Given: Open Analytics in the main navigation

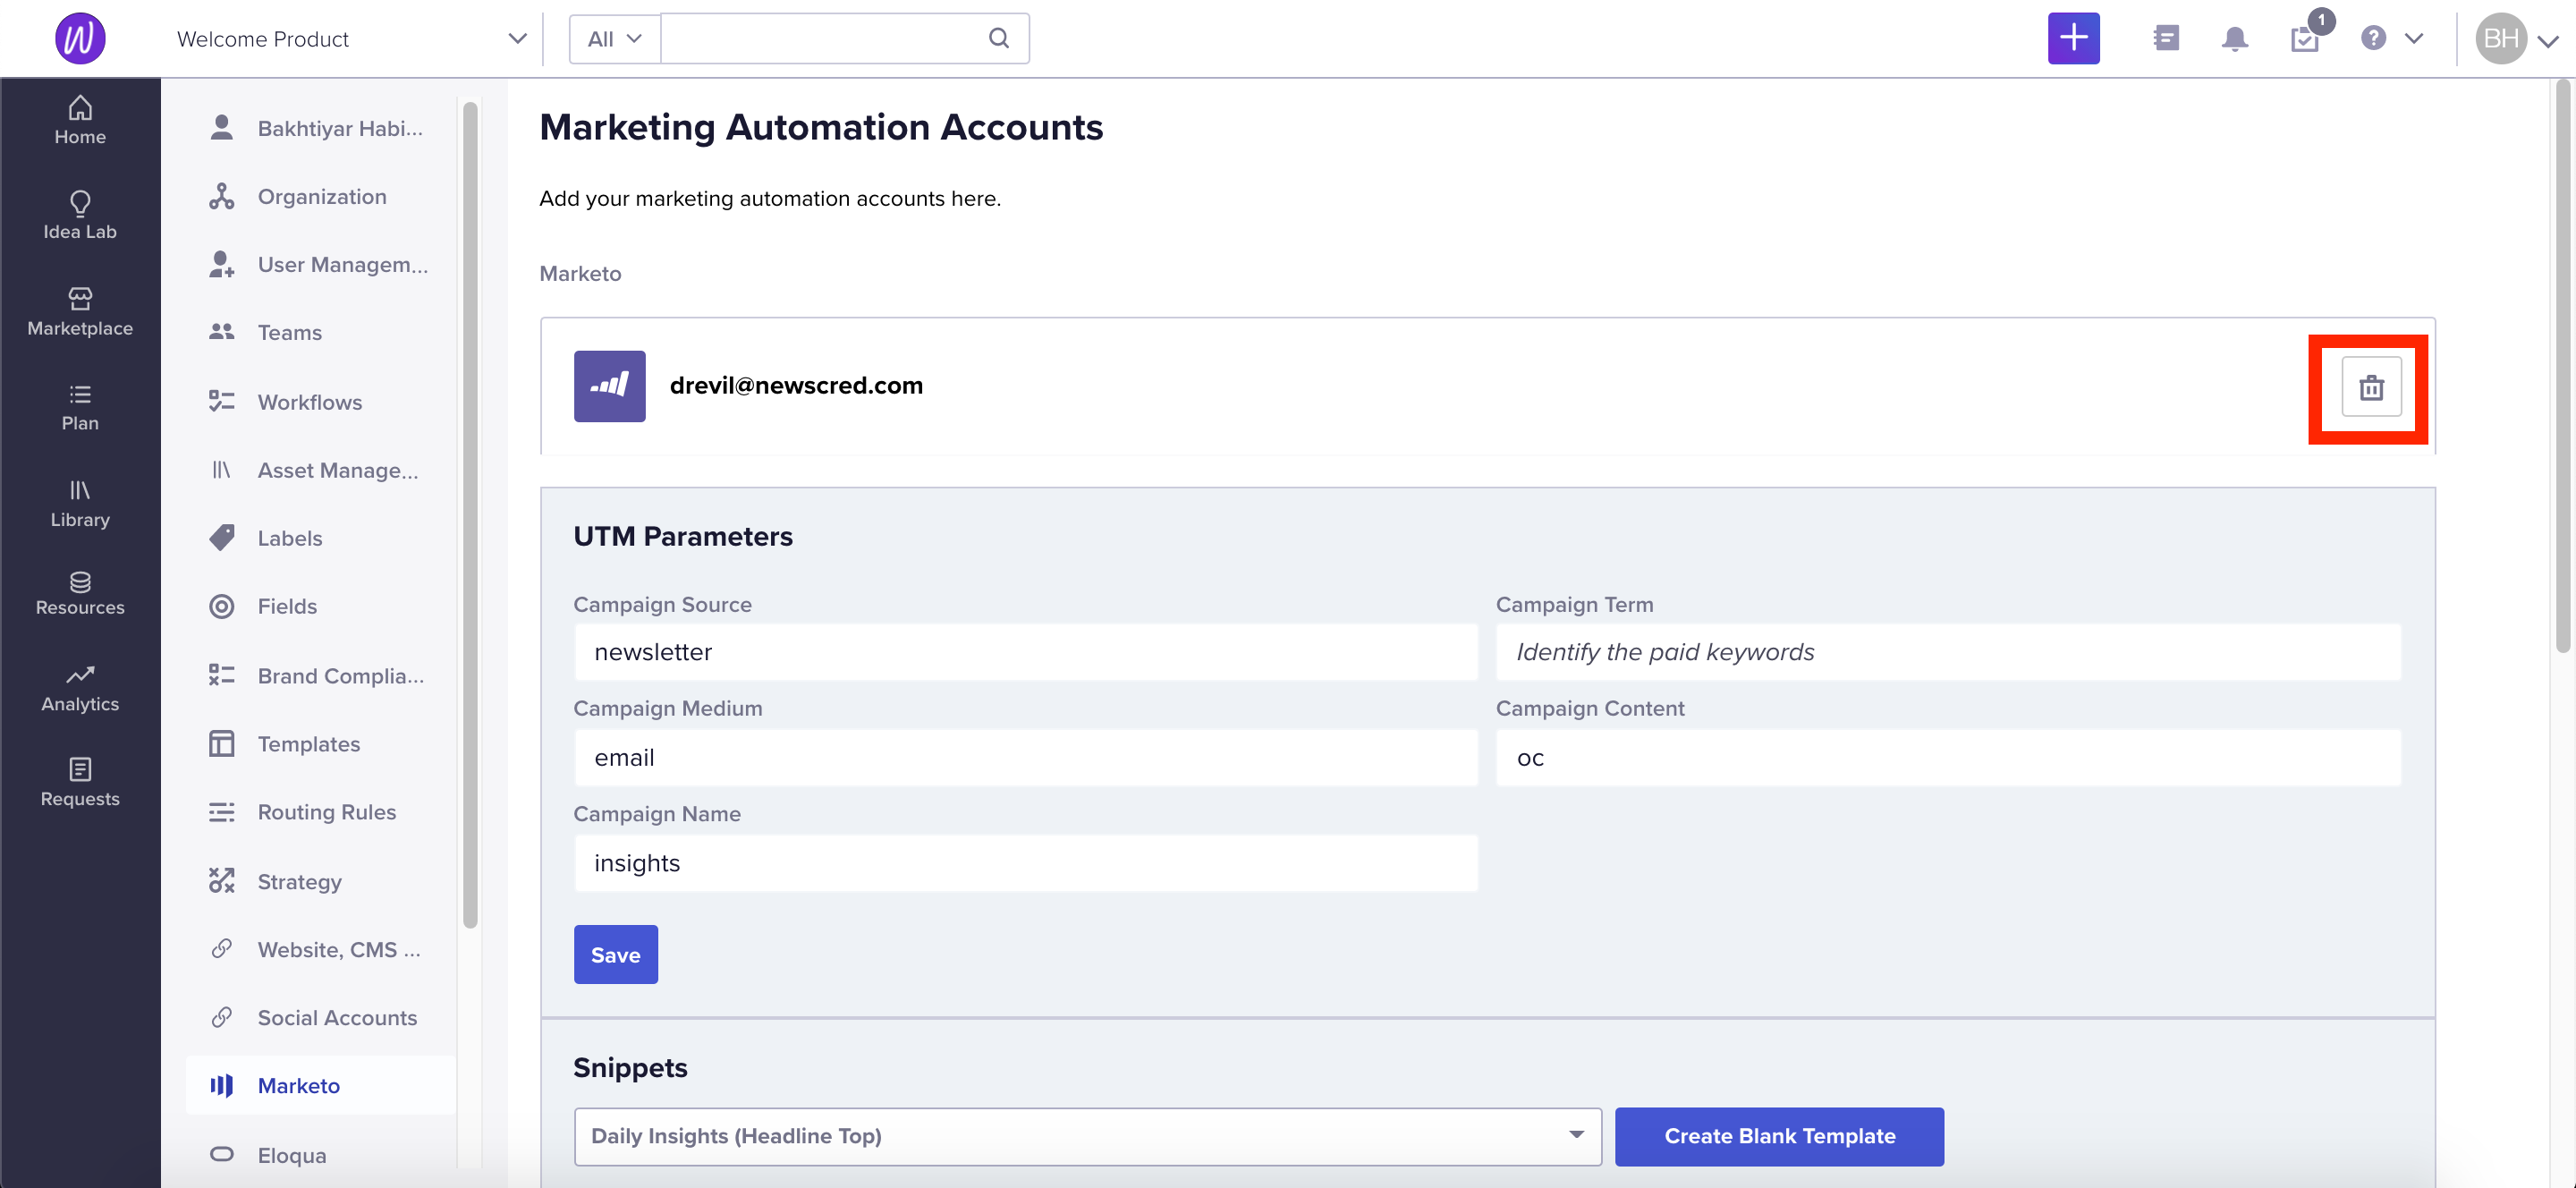Looking at the screenshot, I should (80, 687).
